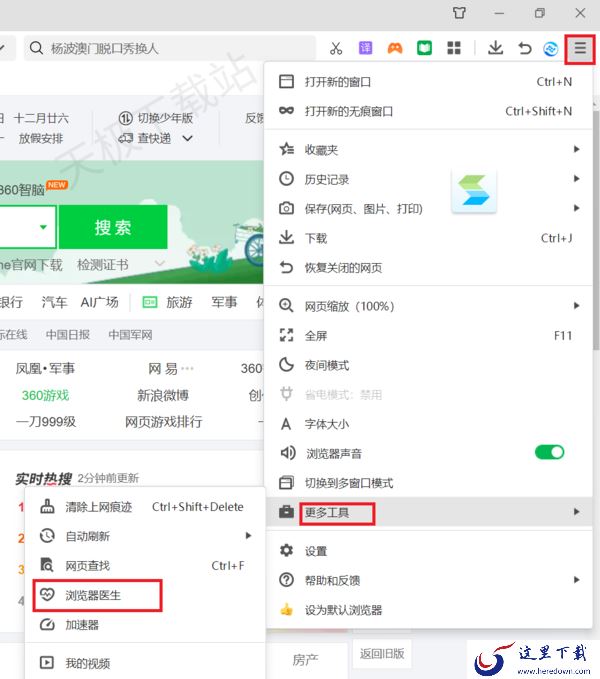600x679 pixels.
Task: Open the 军事 category tab
Action: [x=224, y=302]
